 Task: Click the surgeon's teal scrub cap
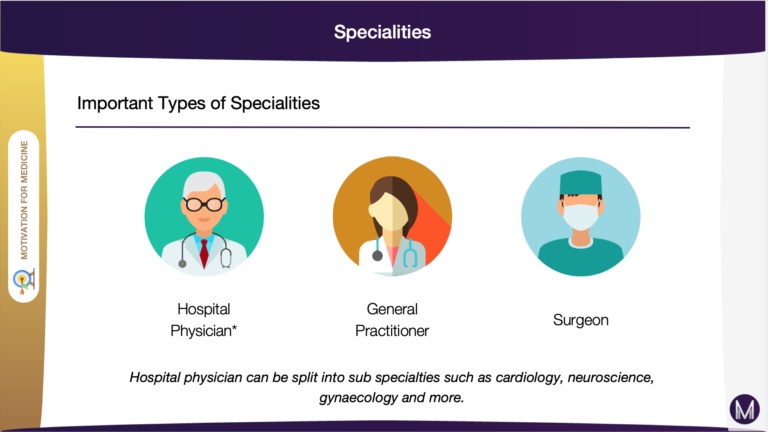coord(581,183)
